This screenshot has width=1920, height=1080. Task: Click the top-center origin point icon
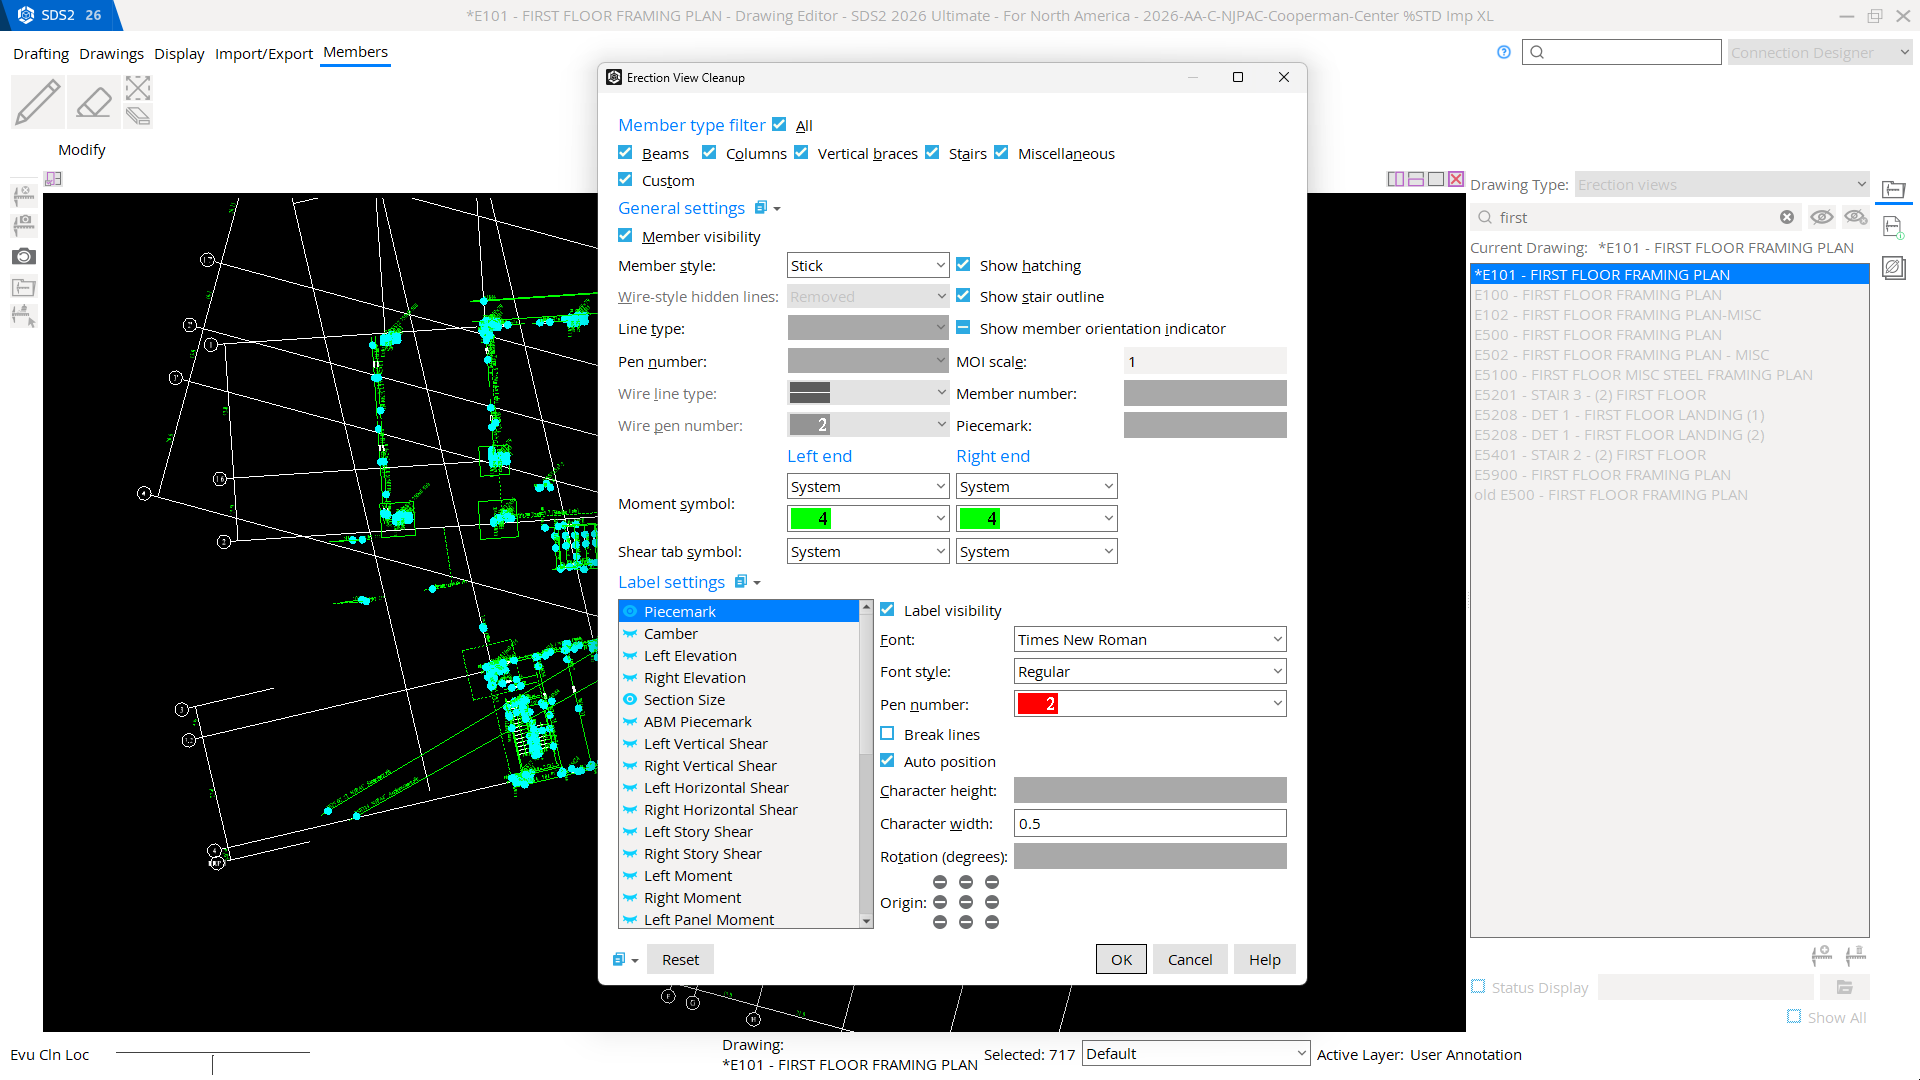pos(966,882)
